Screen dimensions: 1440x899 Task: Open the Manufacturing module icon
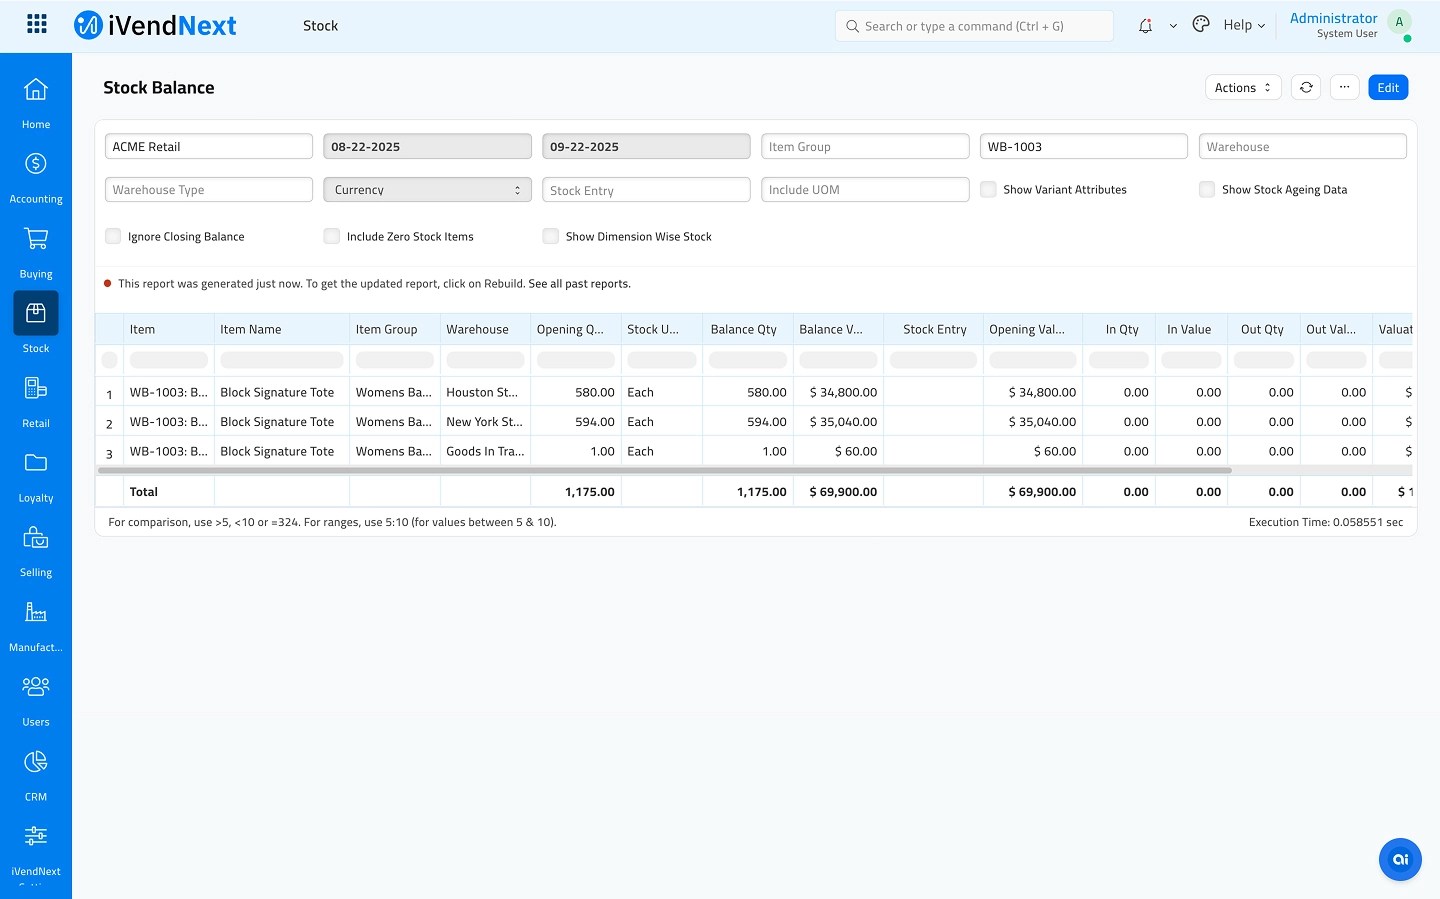pos(36,612)
